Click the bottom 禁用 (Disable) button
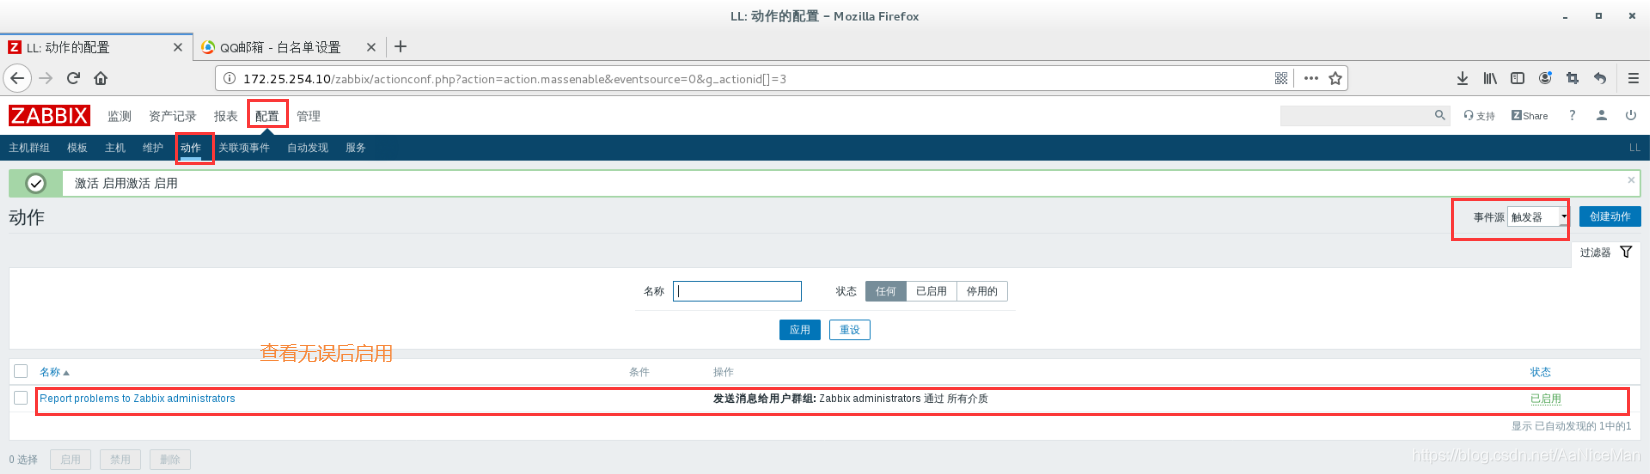Screen dimensions: 1650x474 (x=120, y=459)
